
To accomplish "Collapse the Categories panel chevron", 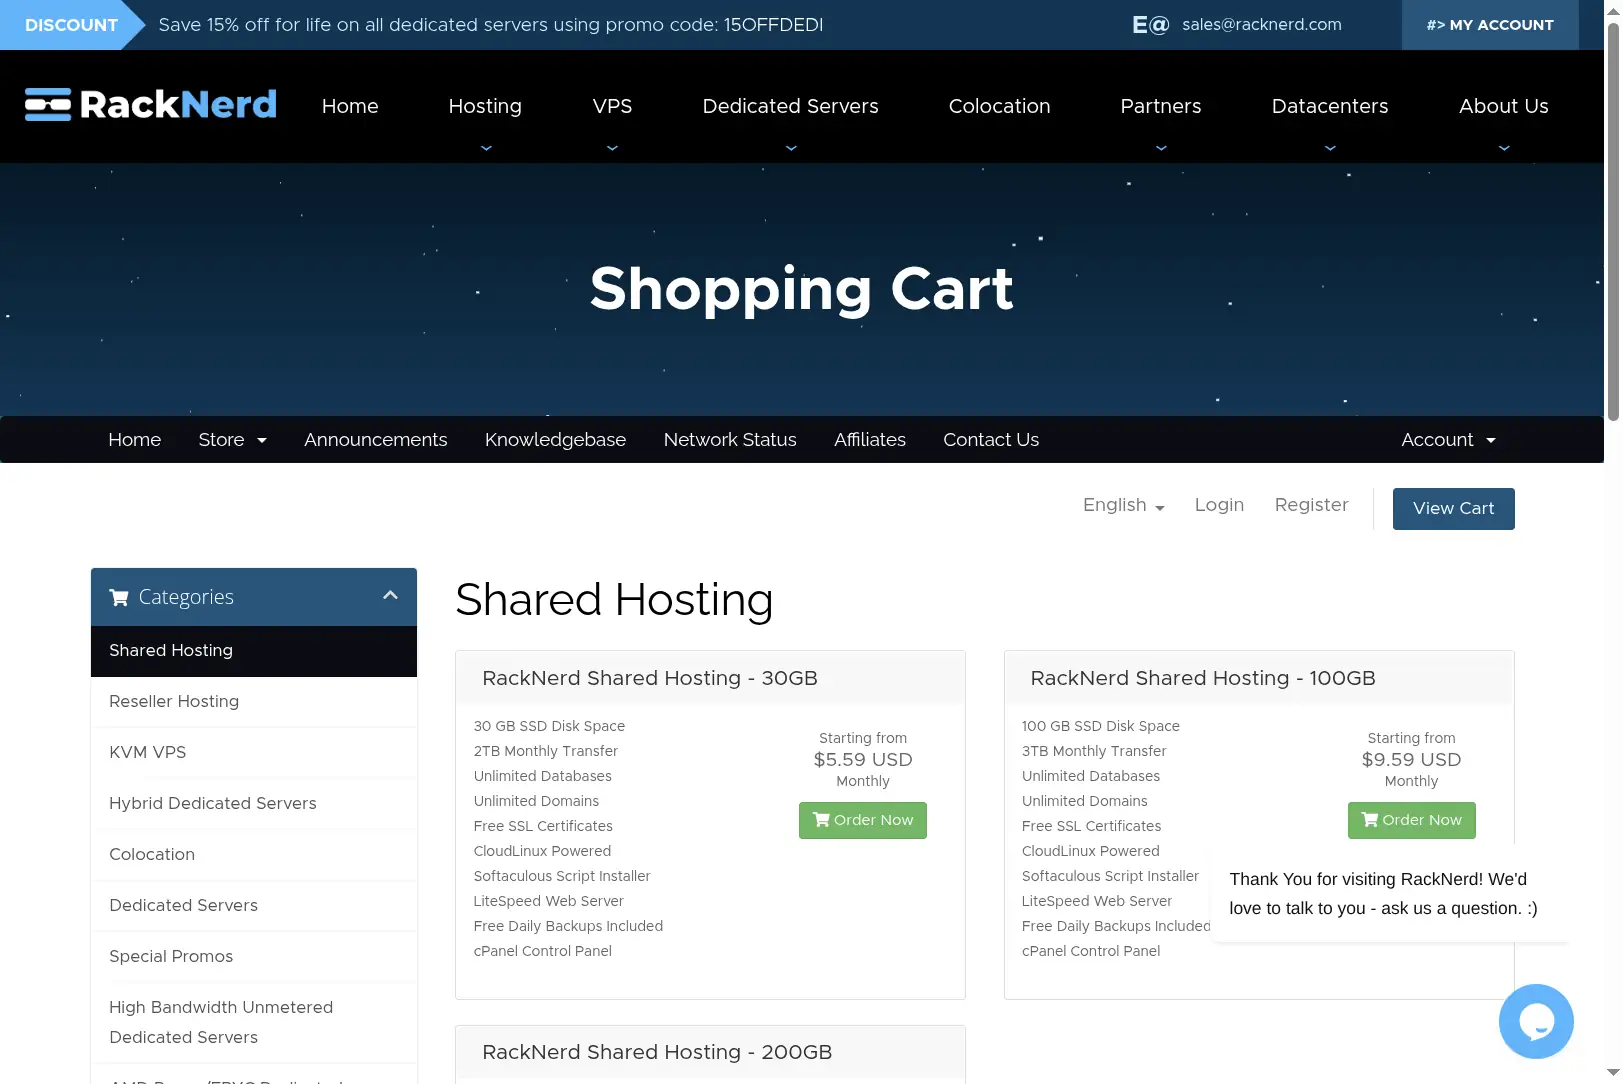I will (x=390, y=596).
